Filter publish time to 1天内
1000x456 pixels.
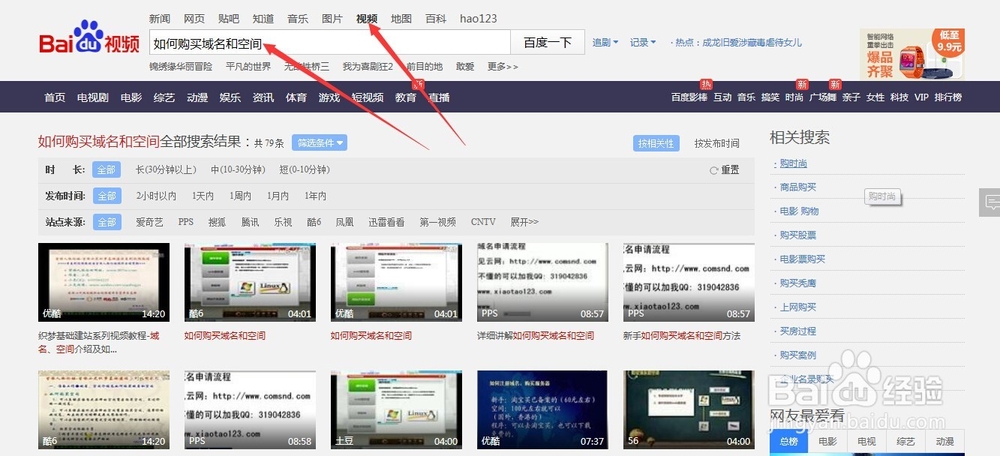(203, 196)
